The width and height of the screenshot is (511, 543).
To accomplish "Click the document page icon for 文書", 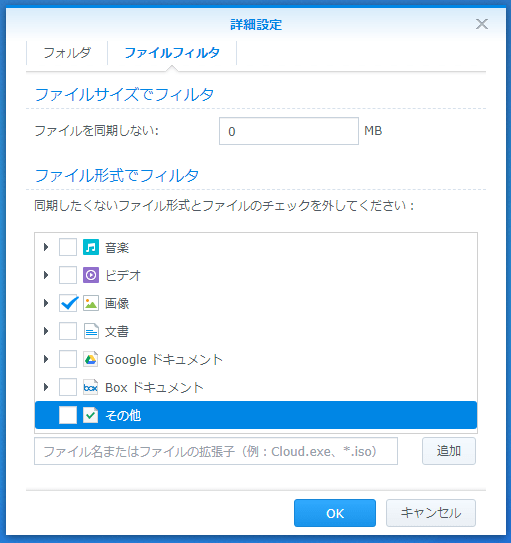I will click(91, 331).
